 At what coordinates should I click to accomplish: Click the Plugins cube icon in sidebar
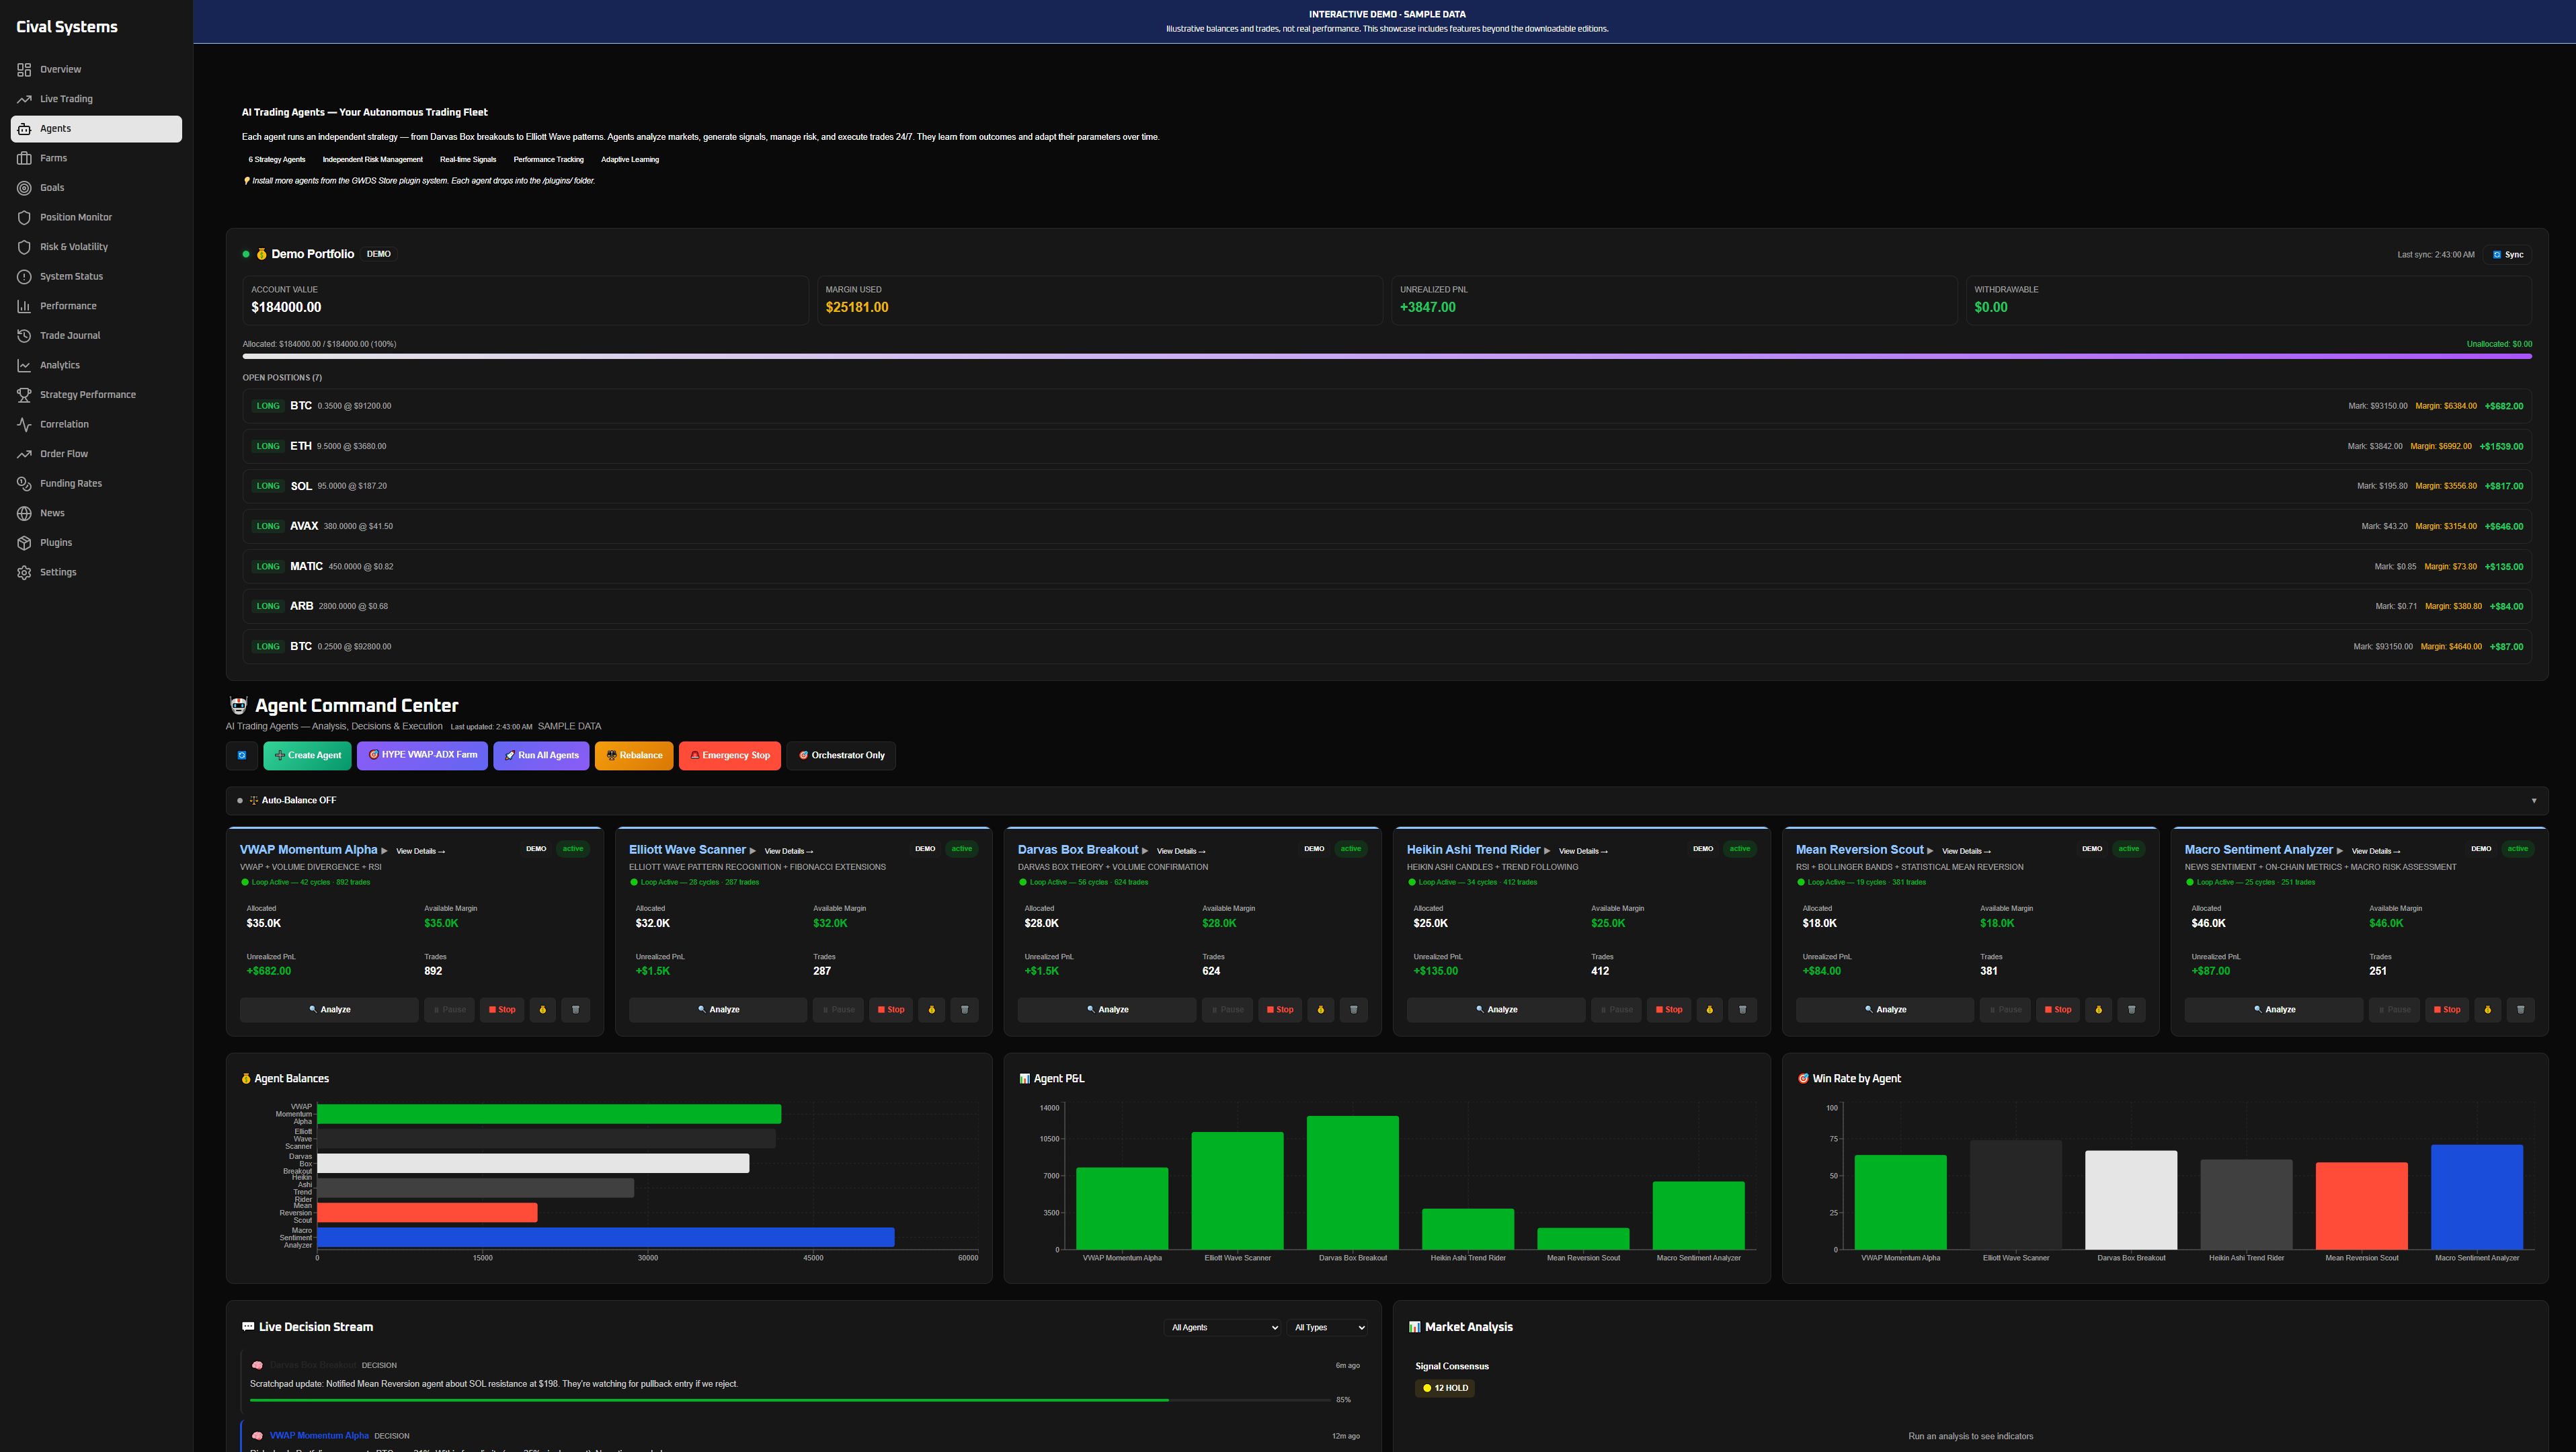[24, 543]
